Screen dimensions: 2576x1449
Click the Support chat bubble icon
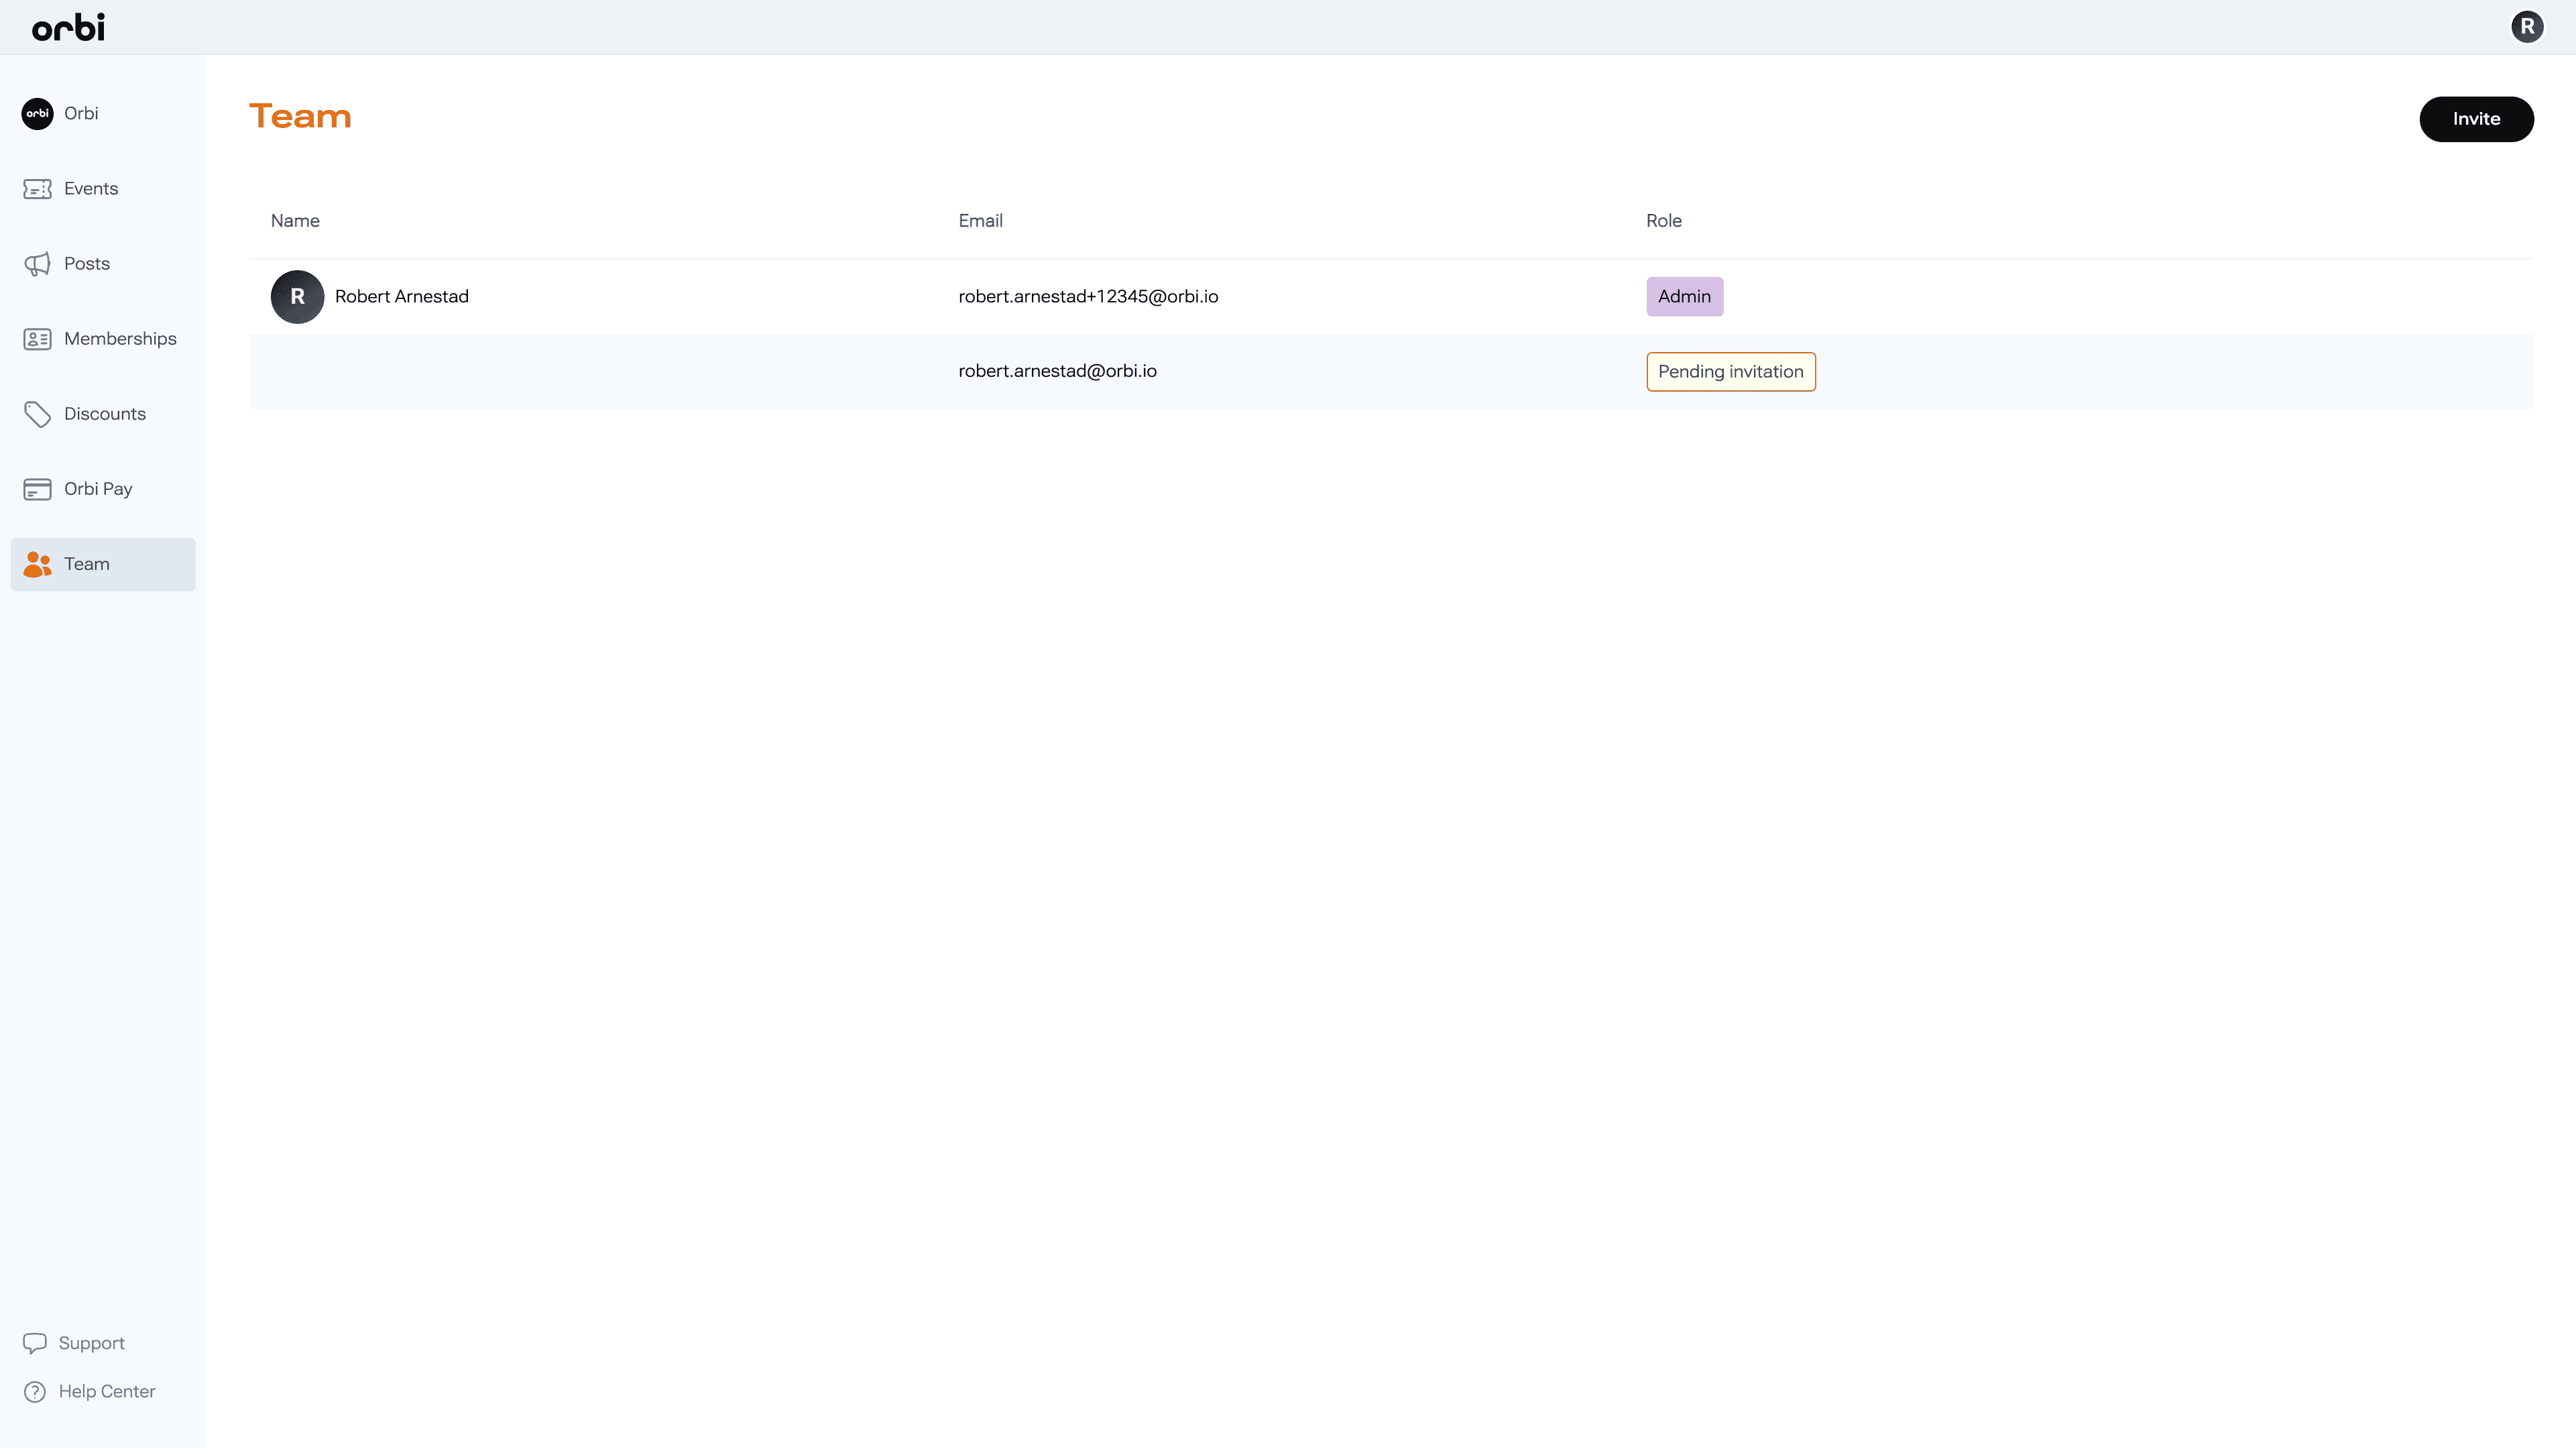pos(35,1343)
